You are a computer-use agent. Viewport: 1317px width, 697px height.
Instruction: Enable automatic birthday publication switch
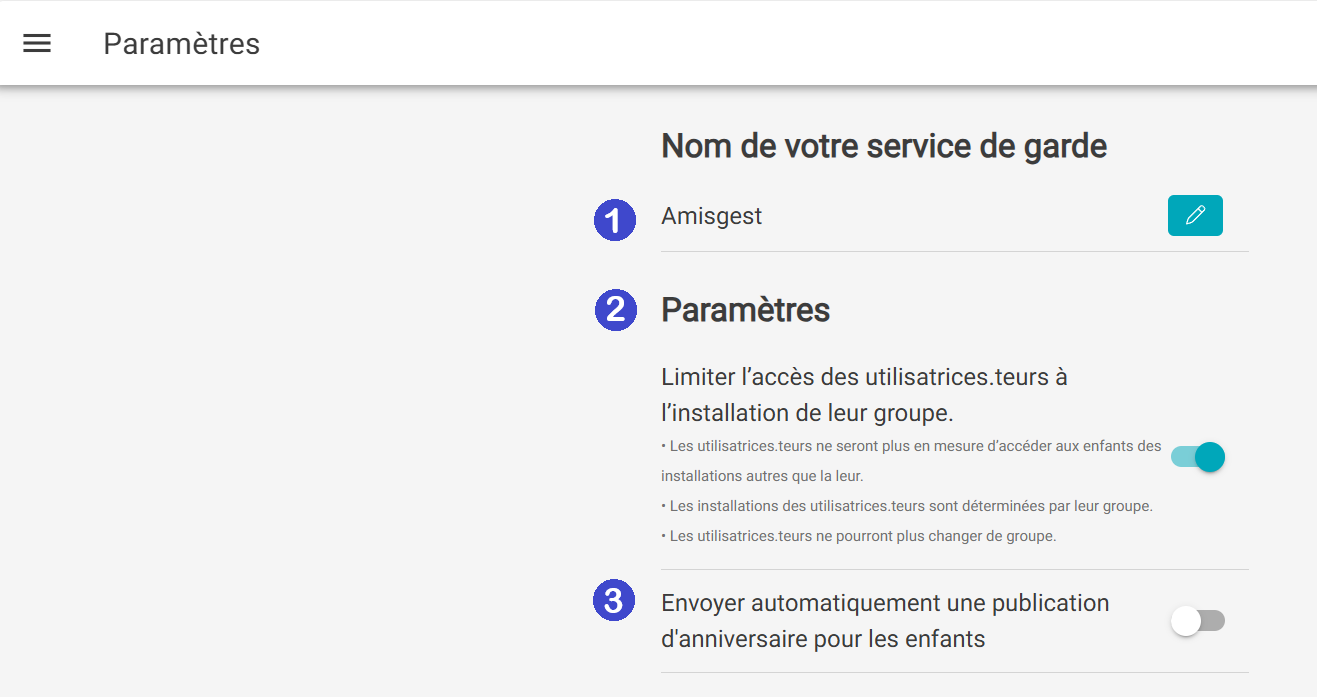1198,621
